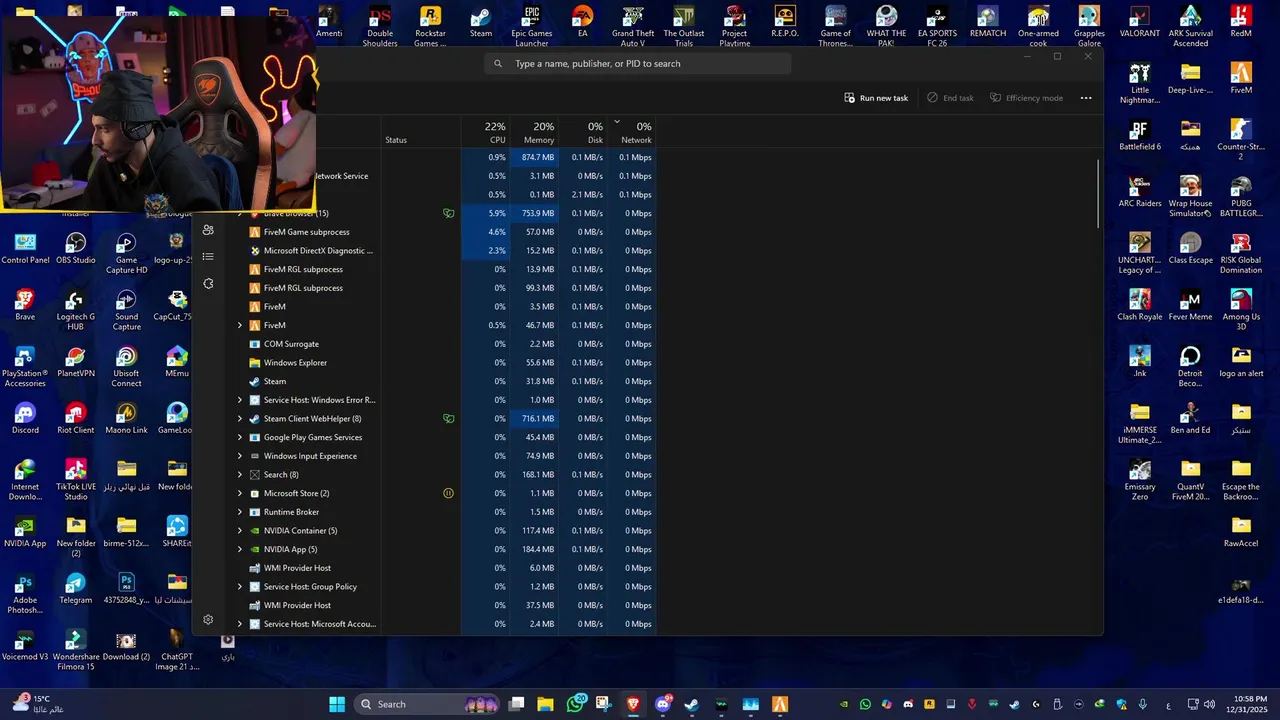Image resolution: width=1280 pixels, height=720 pixels.
Task: Click the Task Manager search box
Action: coord(638,63)
